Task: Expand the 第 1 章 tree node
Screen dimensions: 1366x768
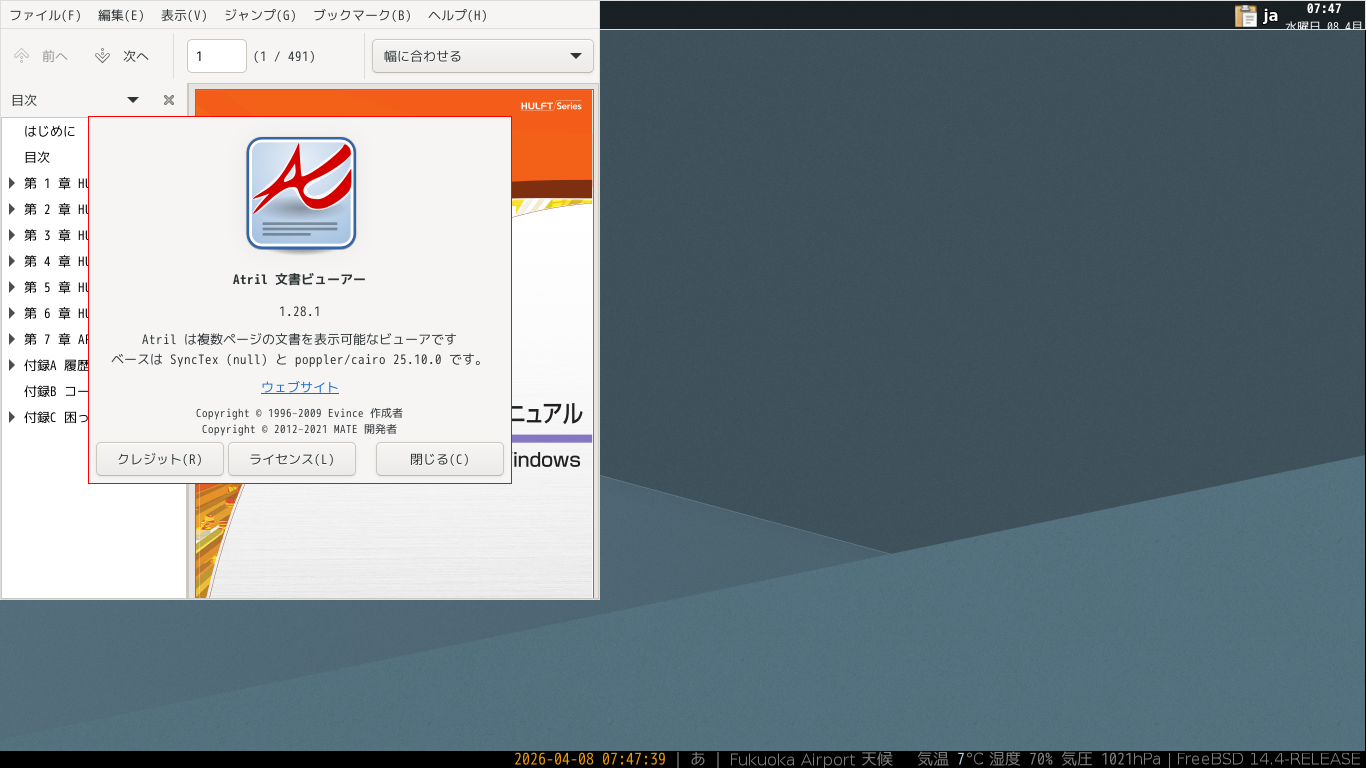Action: (12, 183)
